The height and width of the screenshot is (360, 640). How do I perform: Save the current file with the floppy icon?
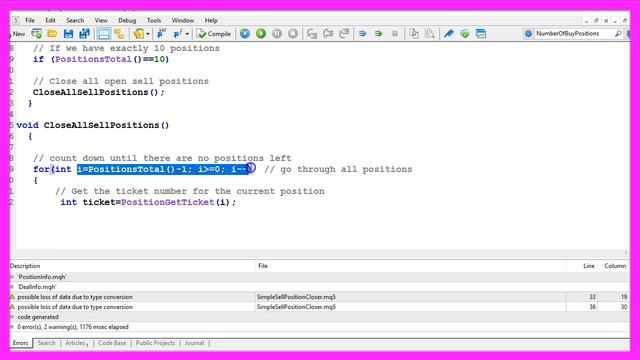coord(69,34)
